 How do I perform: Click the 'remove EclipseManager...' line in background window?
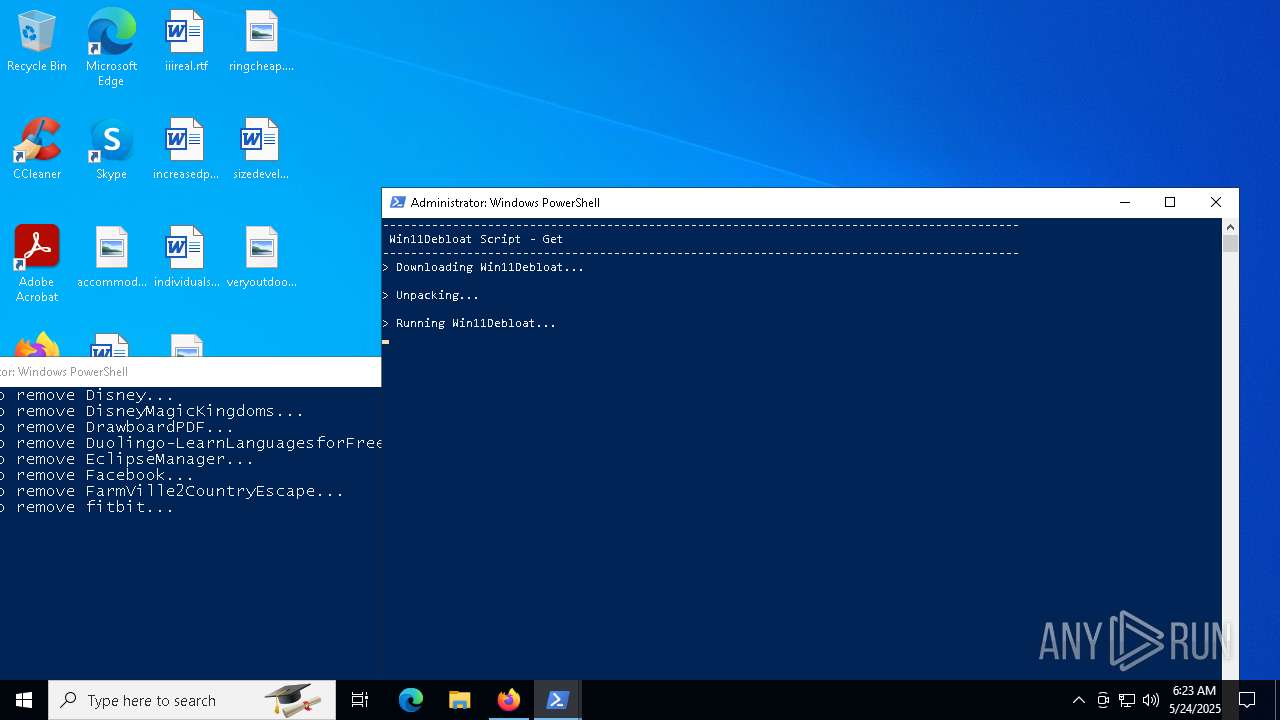click(127, 459)
